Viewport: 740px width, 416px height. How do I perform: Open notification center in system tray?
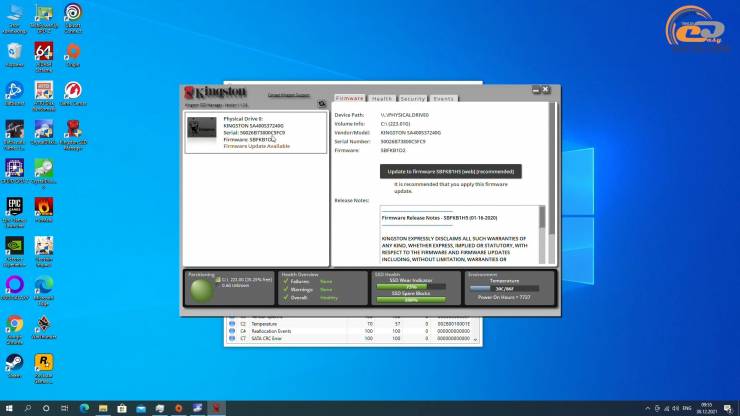point(728,408)
